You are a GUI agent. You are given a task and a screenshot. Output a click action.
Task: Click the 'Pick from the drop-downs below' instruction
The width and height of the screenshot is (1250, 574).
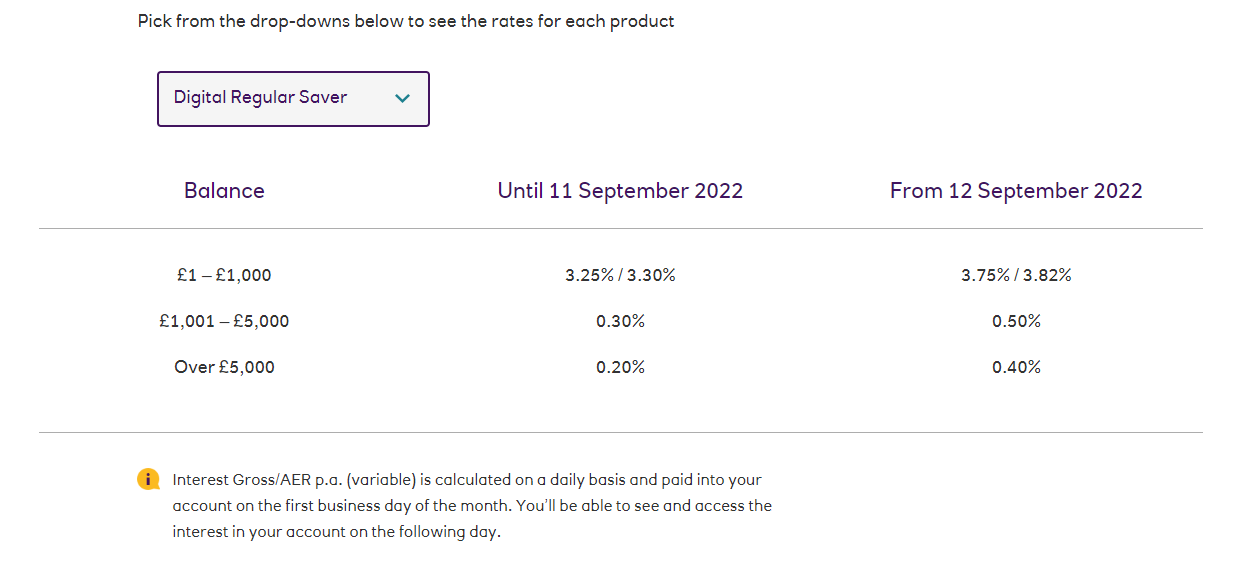406,21
